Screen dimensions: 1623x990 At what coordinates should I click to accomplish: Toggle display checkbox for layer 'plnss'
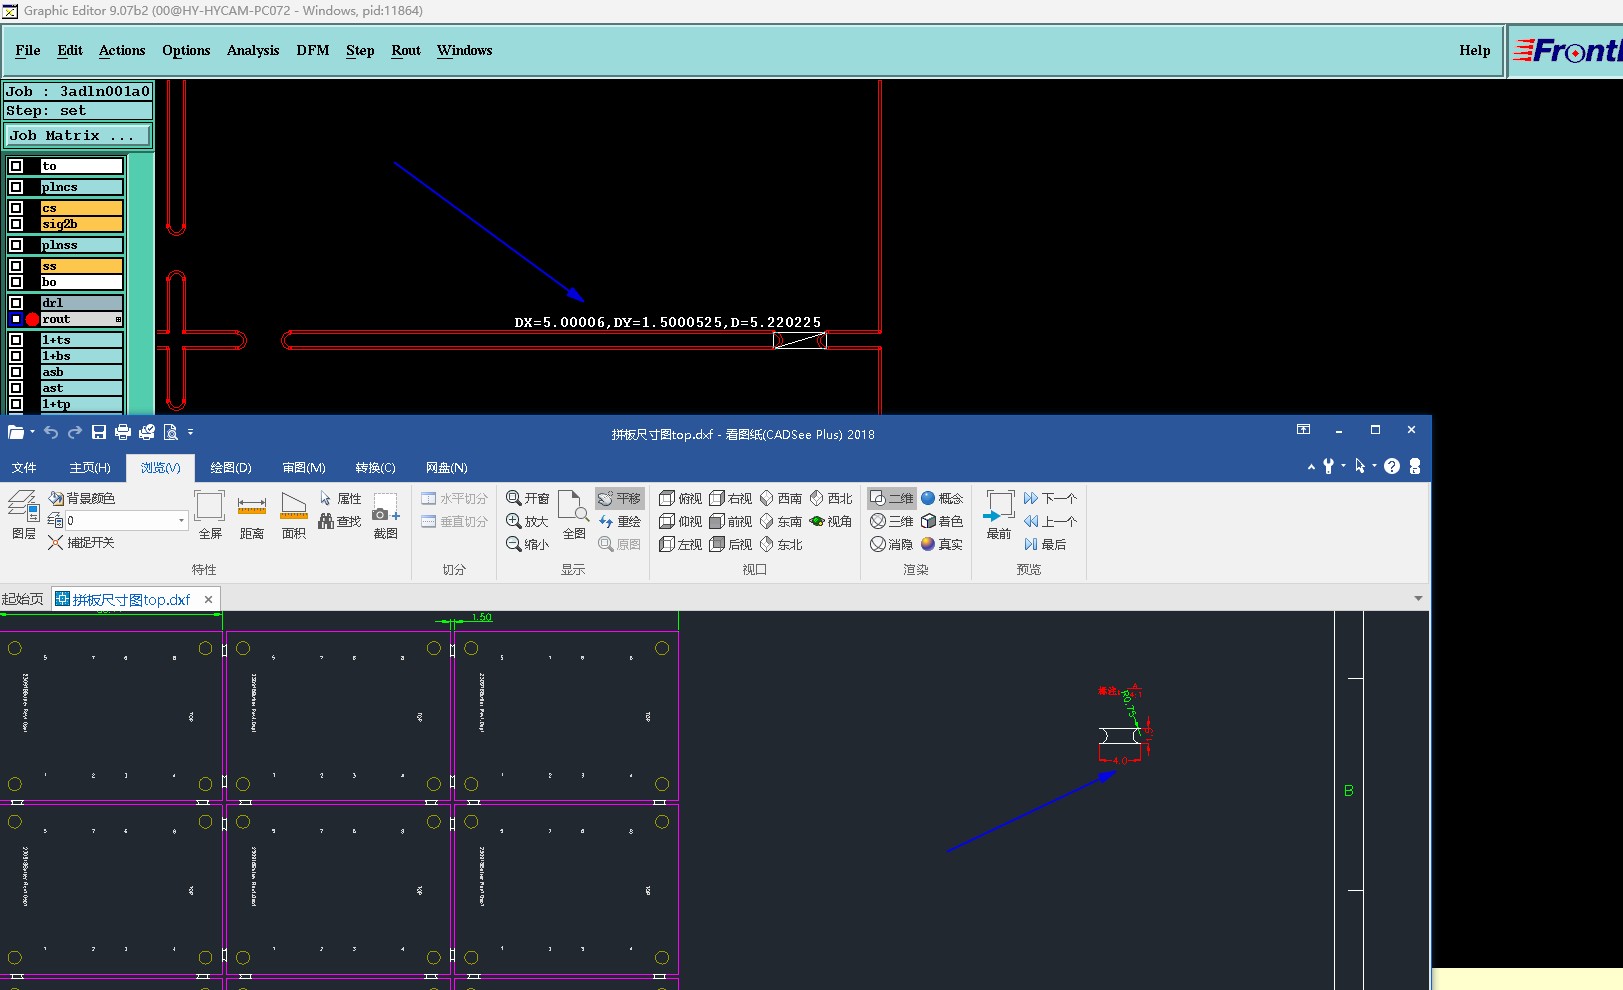coord(16,245)
